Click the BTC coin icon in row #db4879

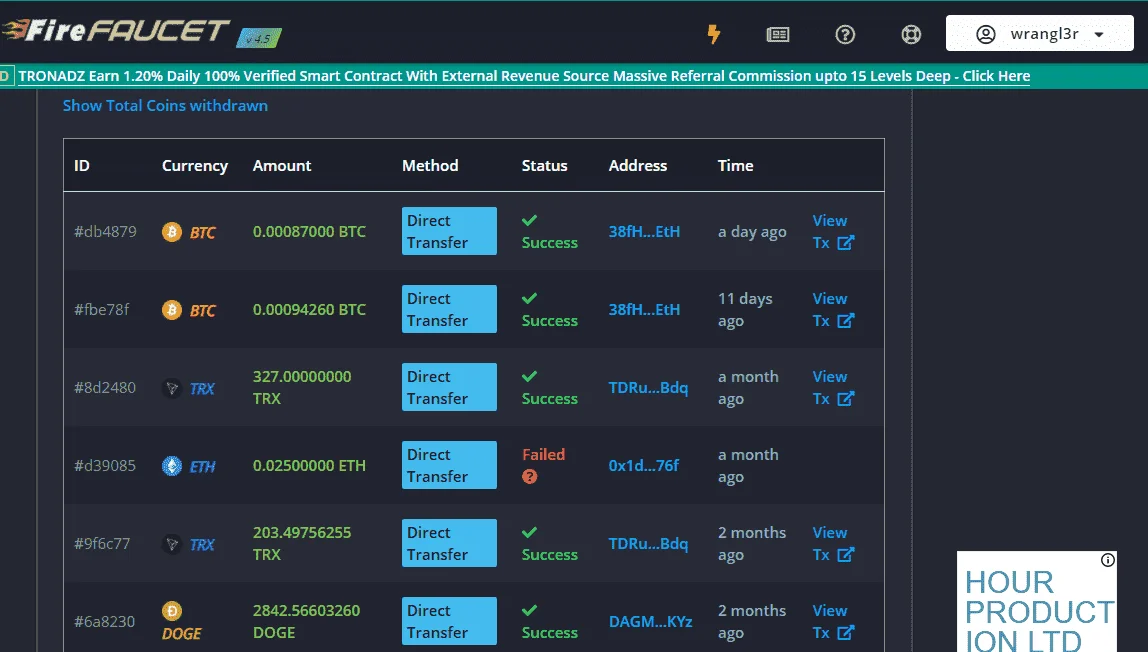pyautogui.click(x=171, y=232)
